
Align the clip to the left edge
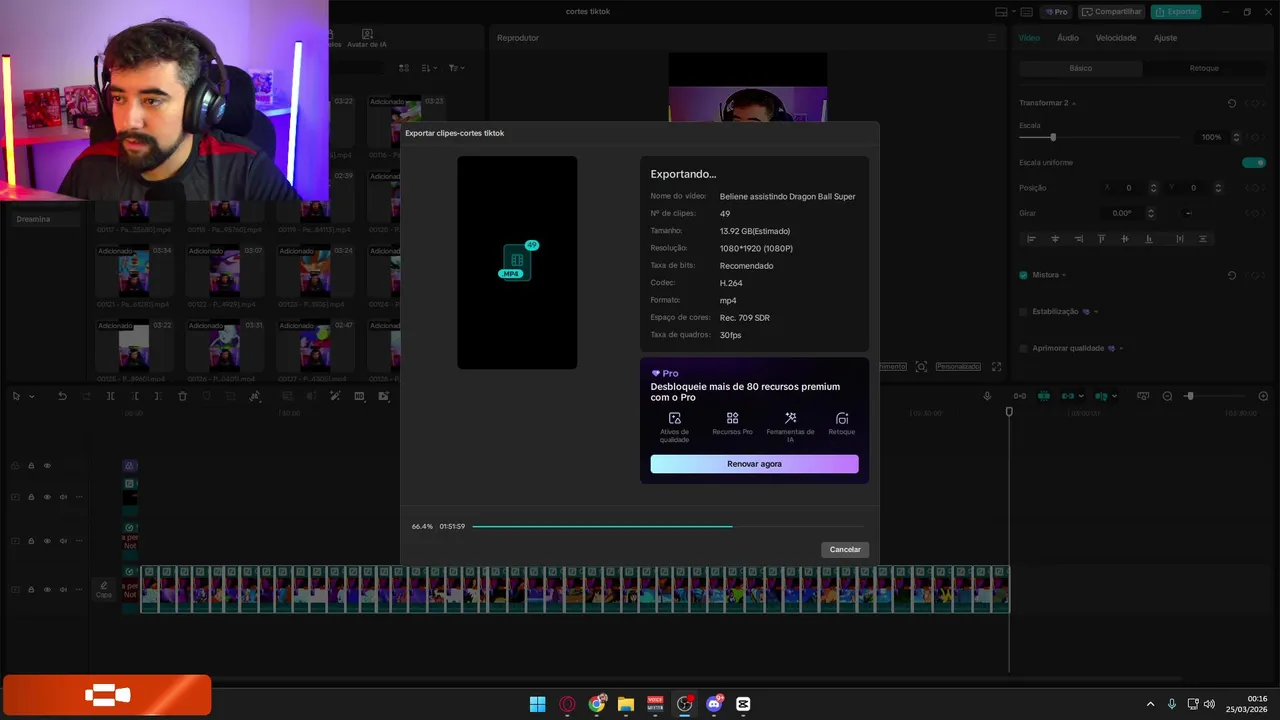[x=1031, y=239]
